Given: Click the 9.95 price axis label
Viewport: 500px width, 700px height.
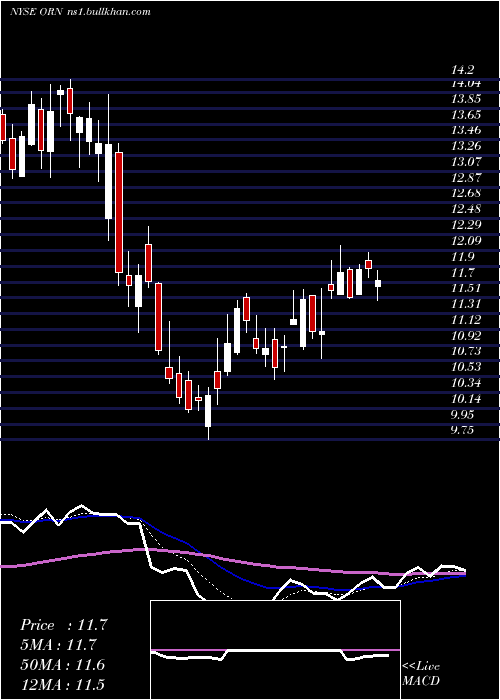Looking at the screenshot, I should point(462,414).
